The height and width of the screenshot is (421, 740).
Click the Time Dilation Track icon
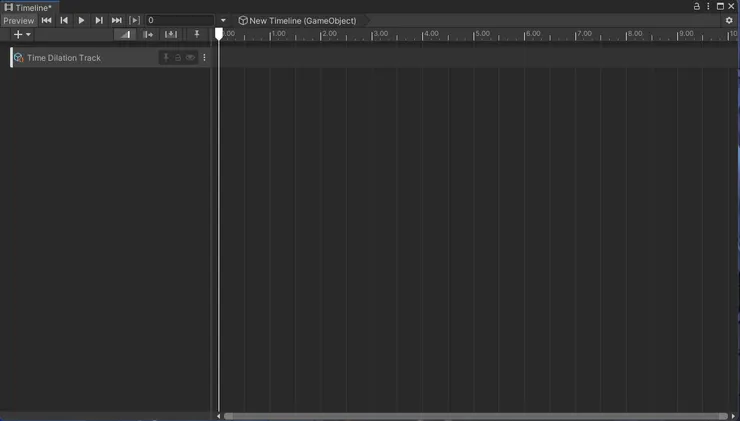pyautogui.click(x=18, y=58)
